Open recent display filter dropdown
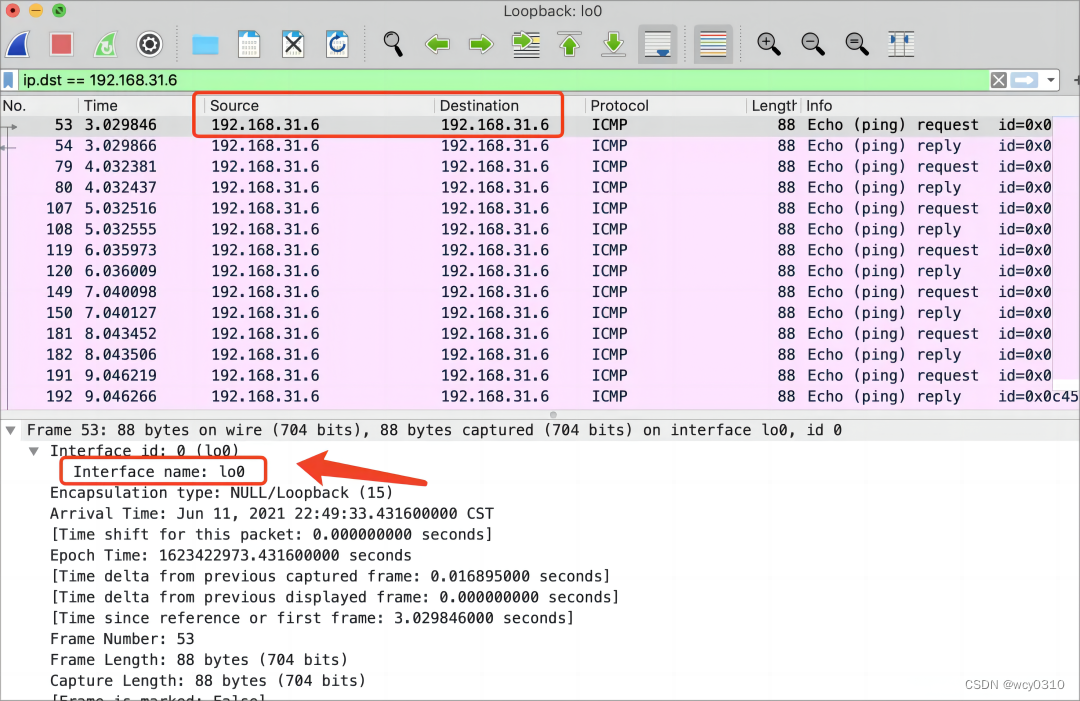 1050,81
